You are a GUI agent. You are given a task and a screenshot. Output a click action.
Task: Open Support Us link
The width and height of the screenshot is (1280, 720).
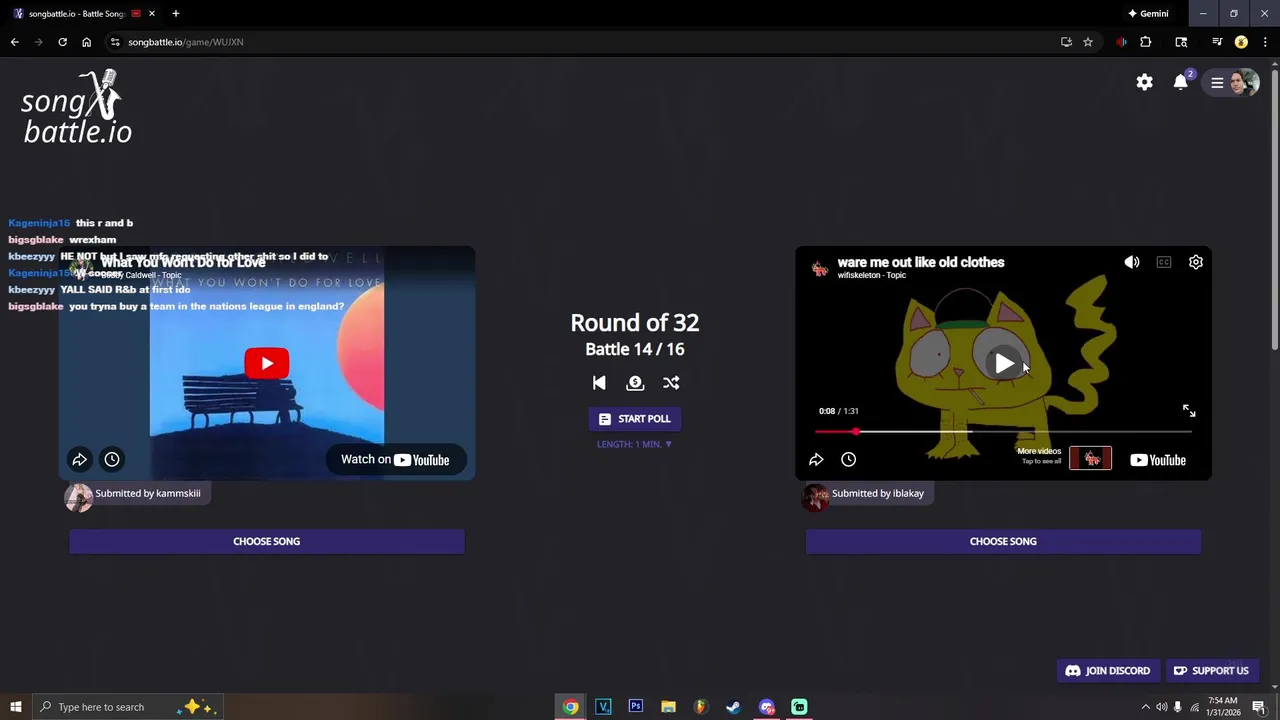(1211, 671)
